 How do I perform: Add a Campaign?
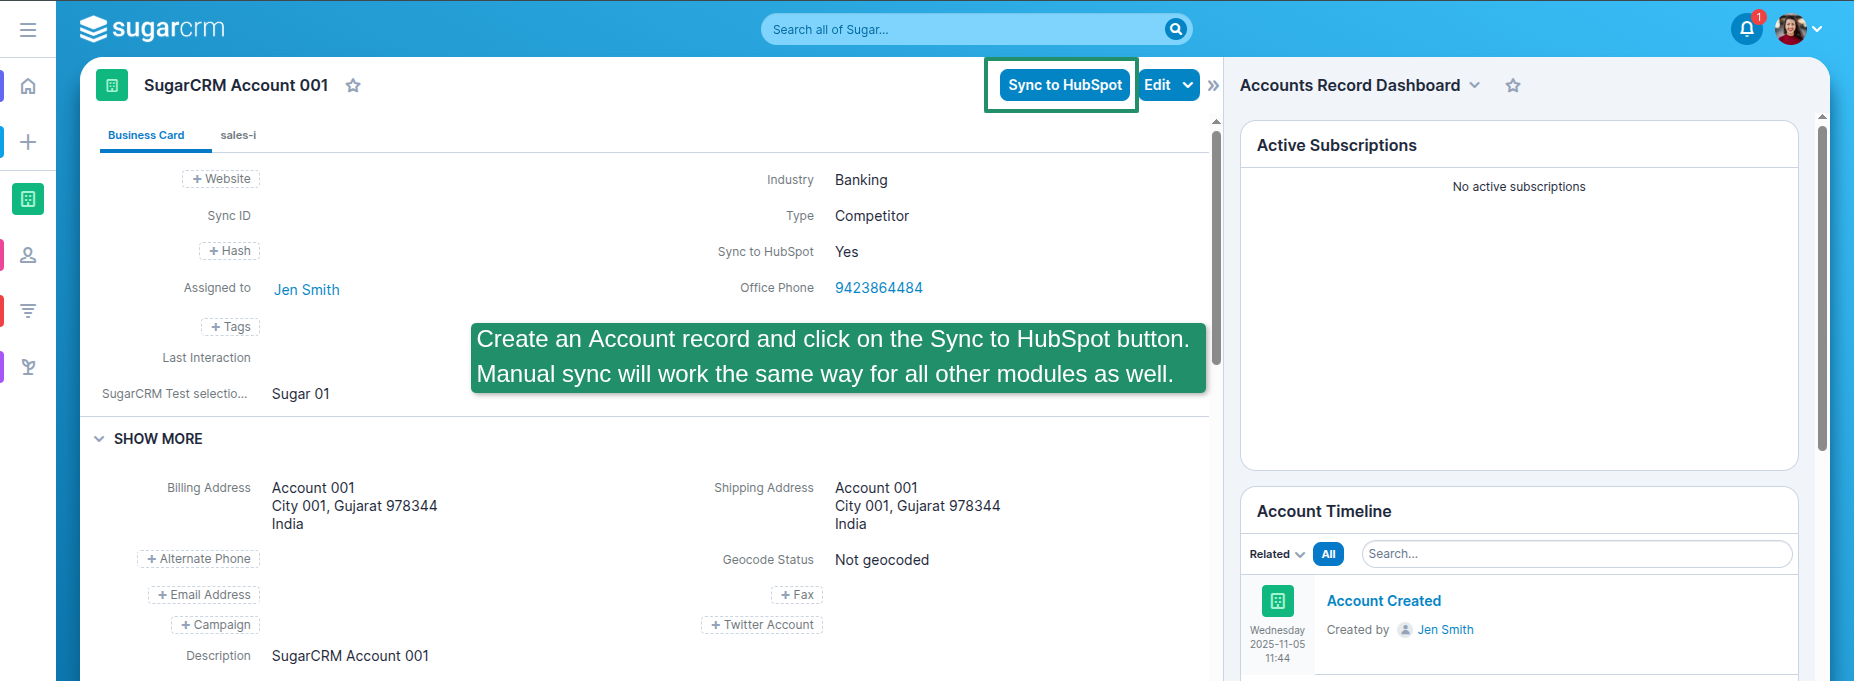tap(215, 625)
